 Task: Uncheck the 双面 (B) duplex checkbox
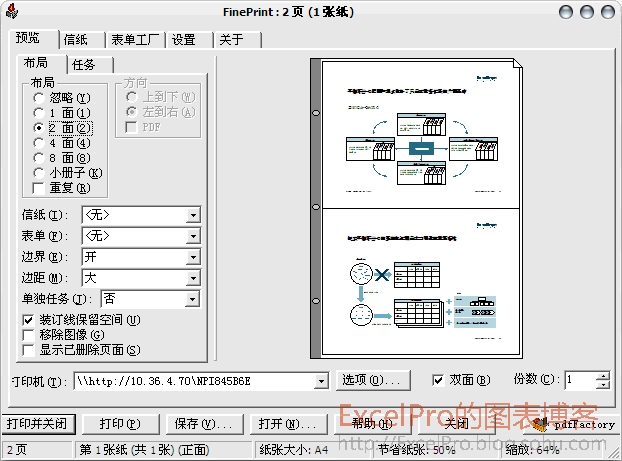point(438,380)
